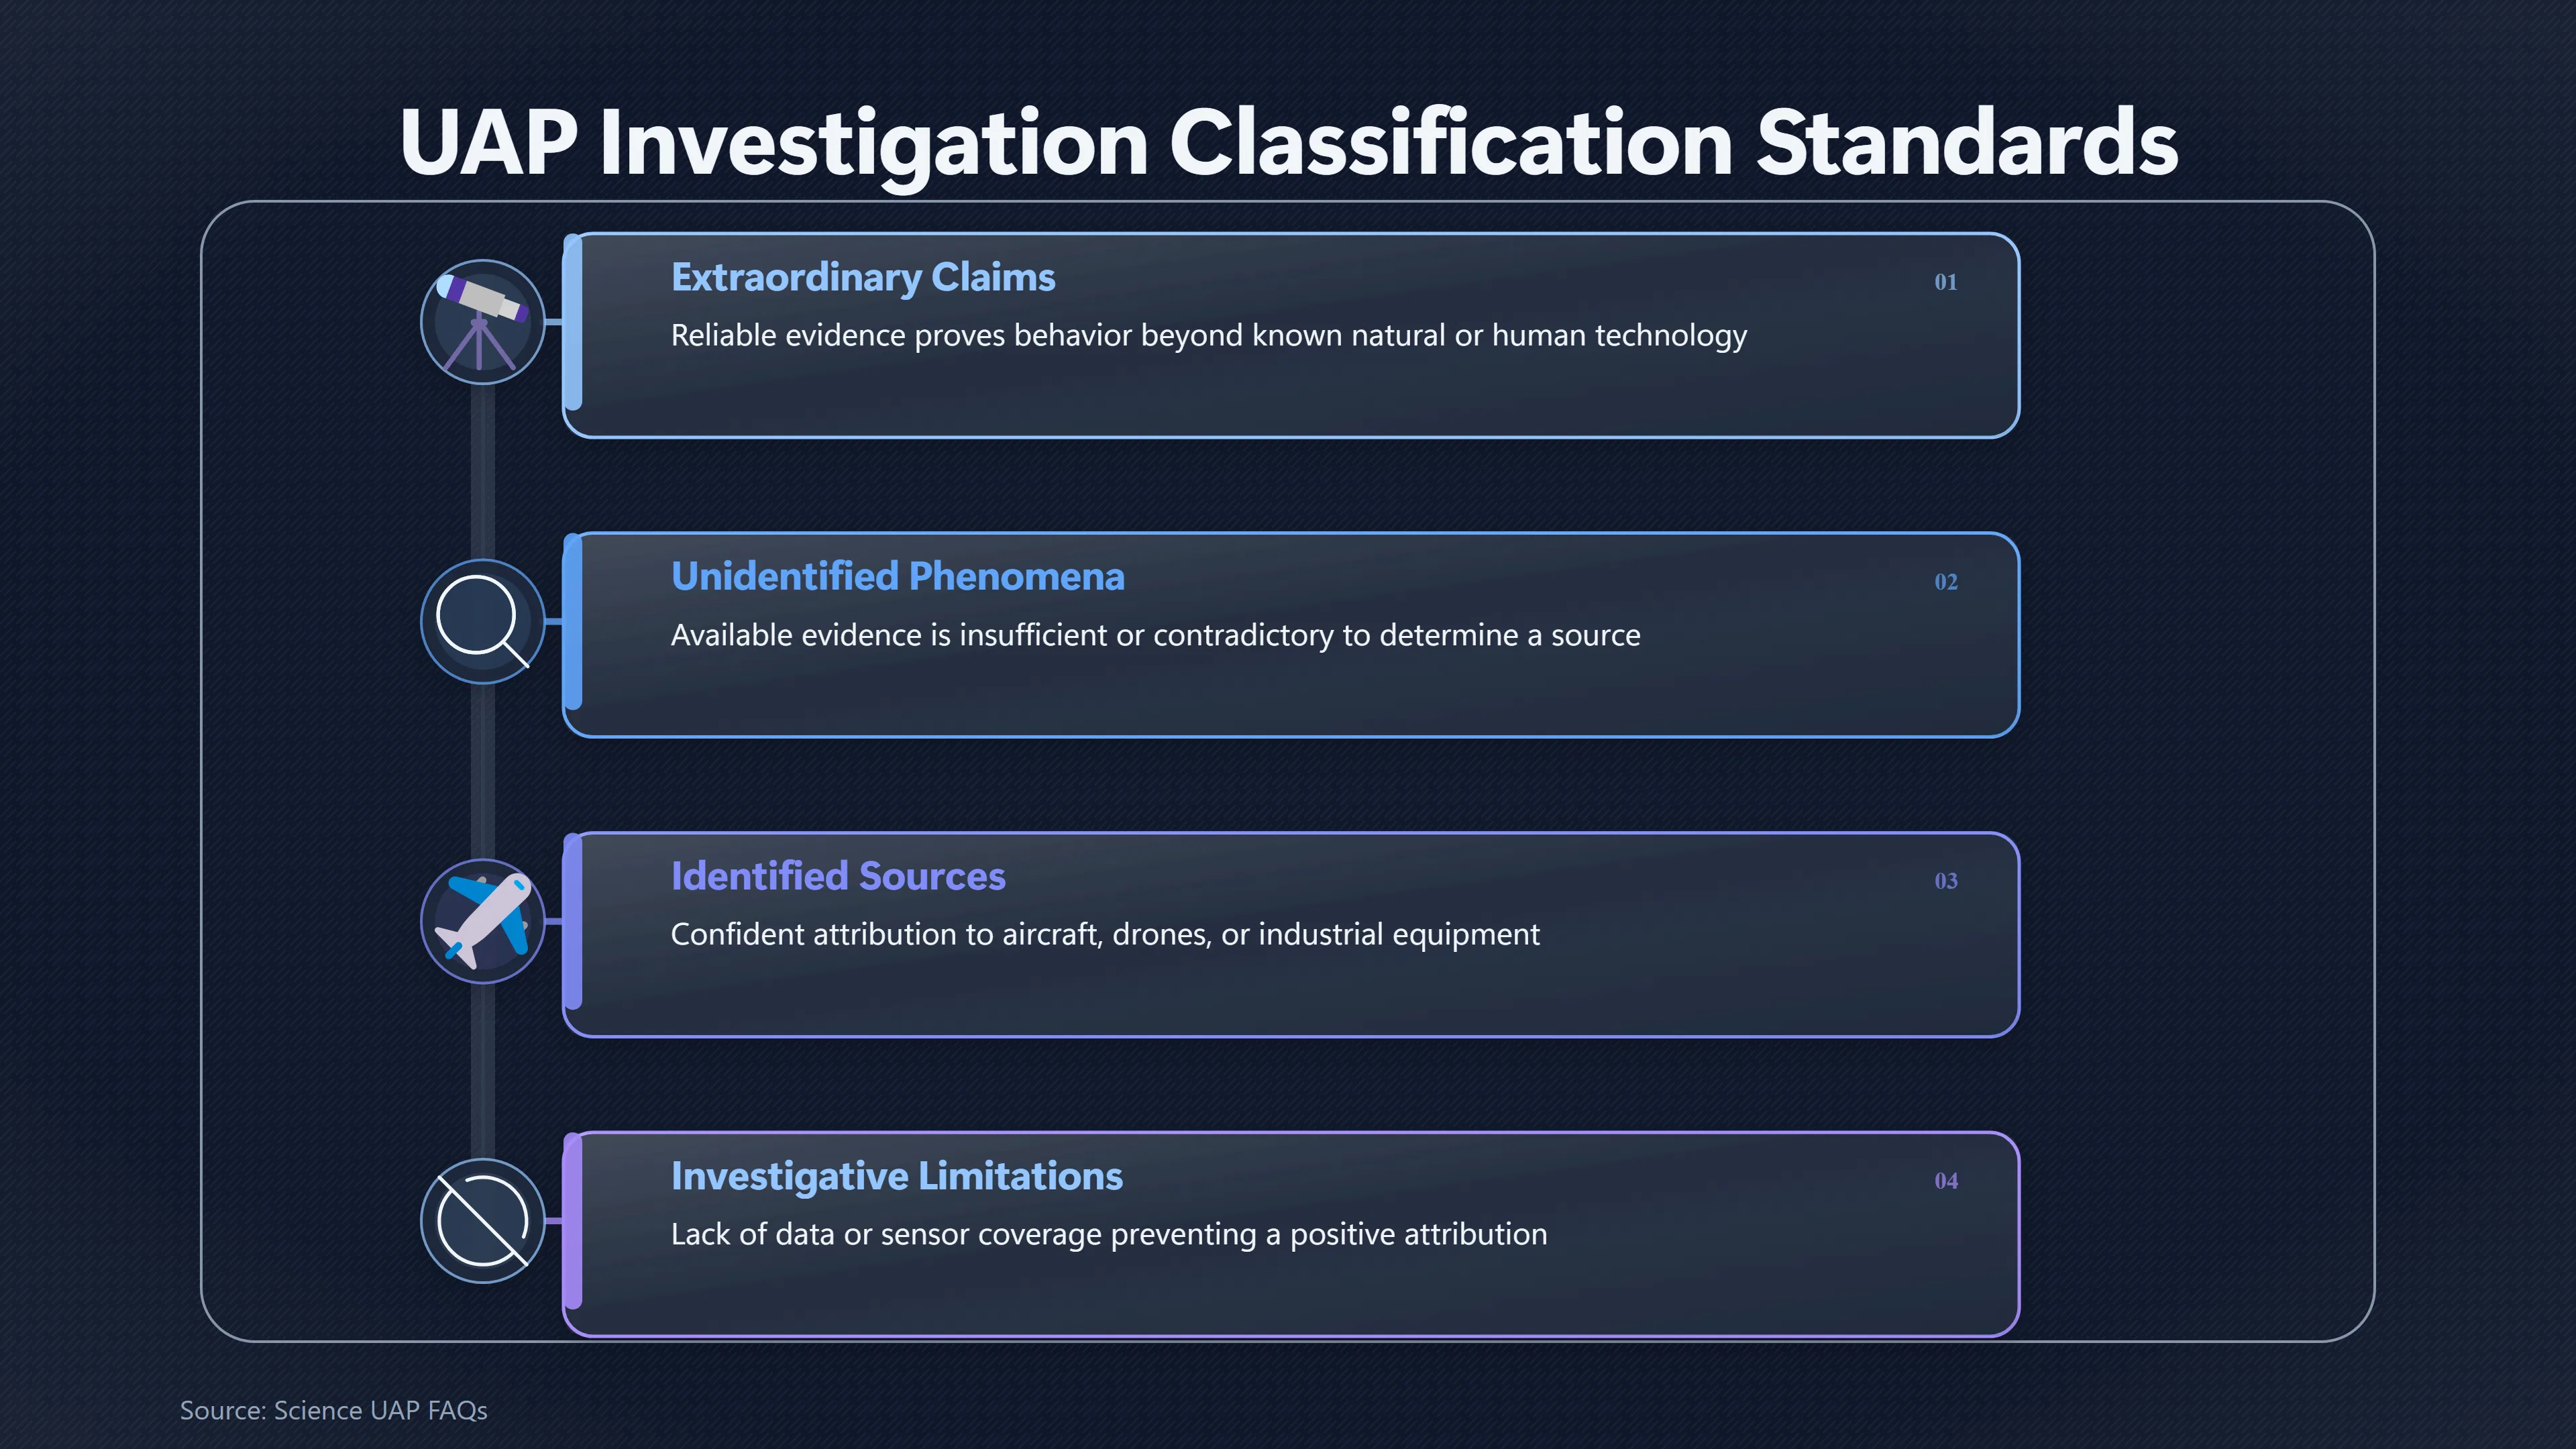Click the lack of data description text

pyautogui.click(x=1108, y=1234)
